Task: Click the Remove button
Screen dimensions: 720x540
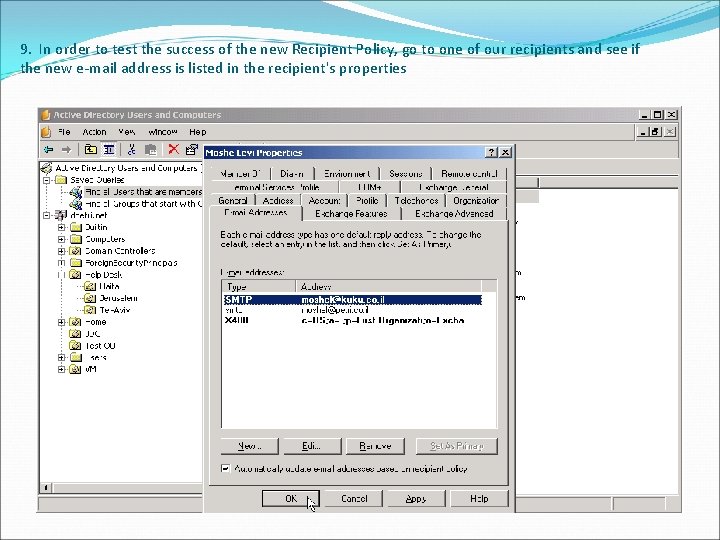Action: pos(375,446)
